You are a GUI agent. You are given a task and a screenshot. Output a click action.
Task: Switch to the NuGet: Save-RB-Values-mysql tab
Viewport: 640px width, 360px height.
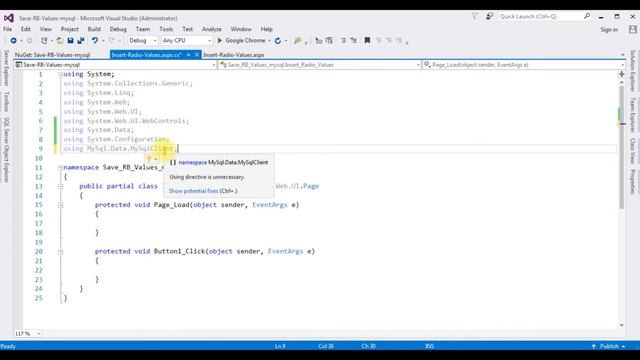(52, 55)
